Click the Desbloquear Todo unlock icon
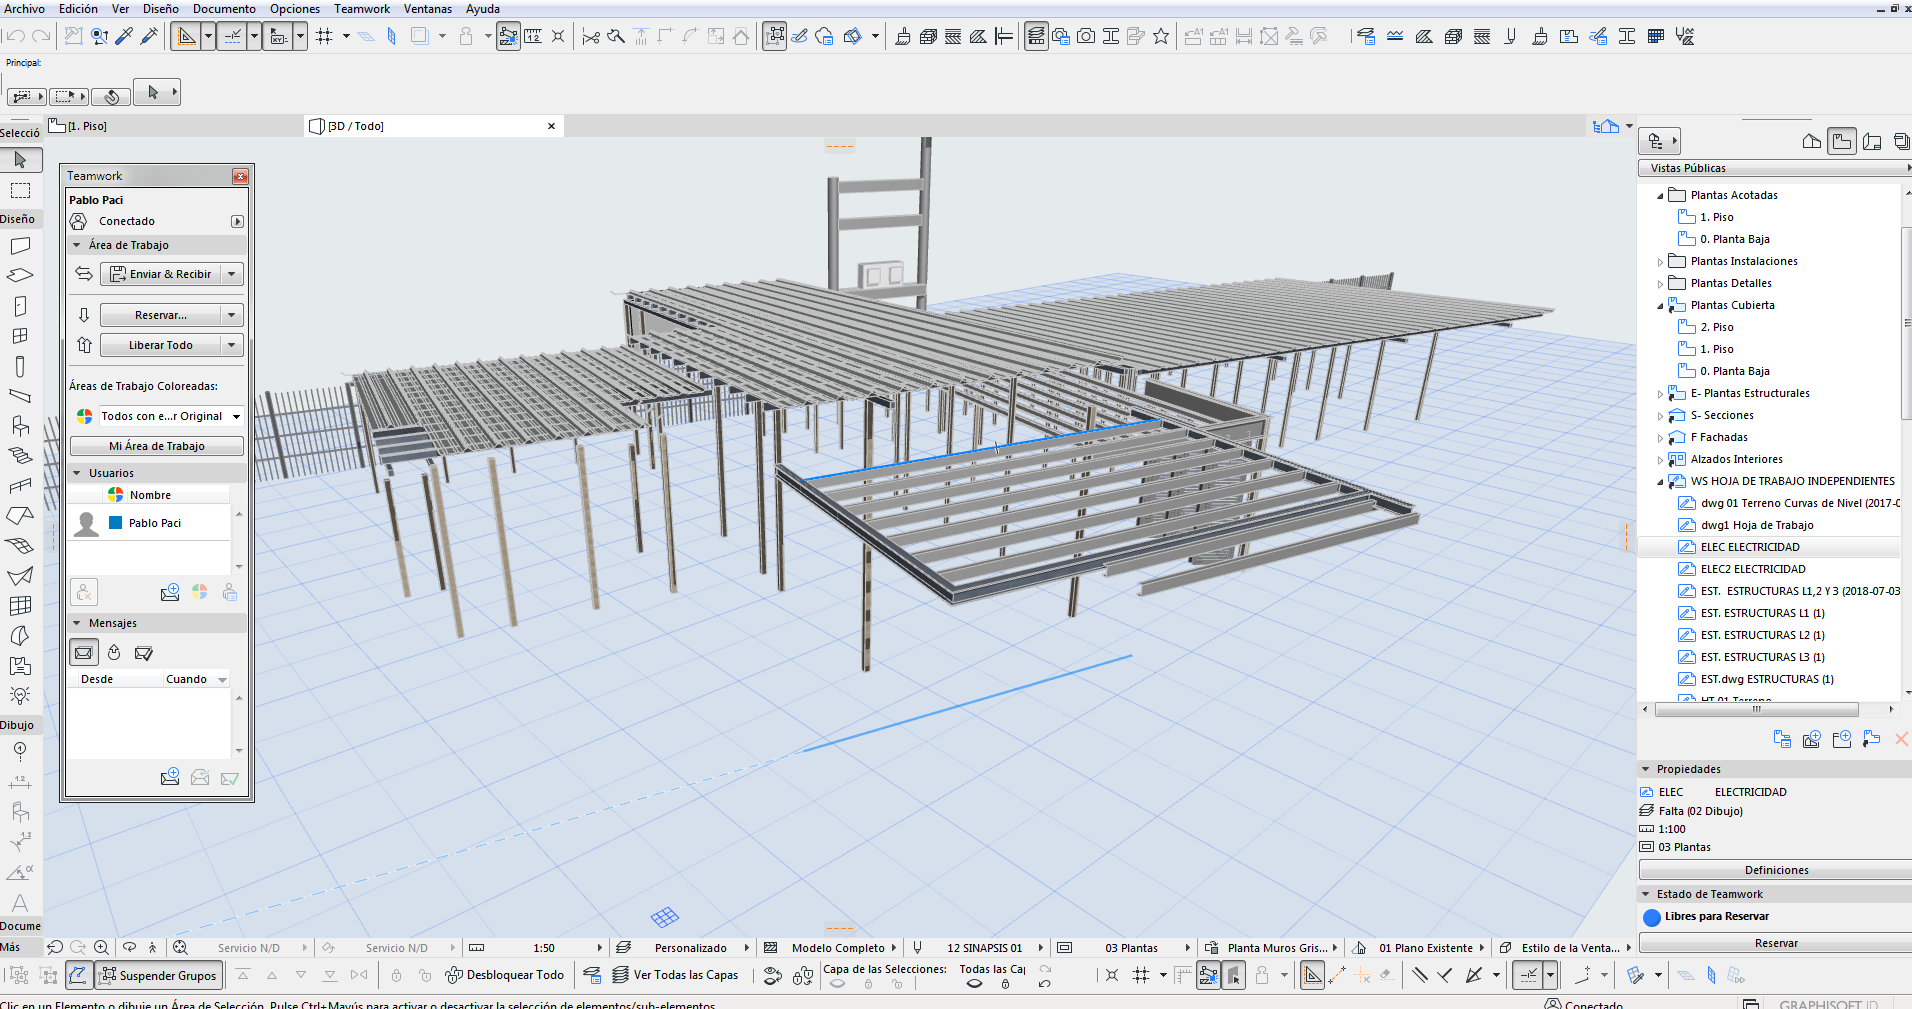 point(454,975)
